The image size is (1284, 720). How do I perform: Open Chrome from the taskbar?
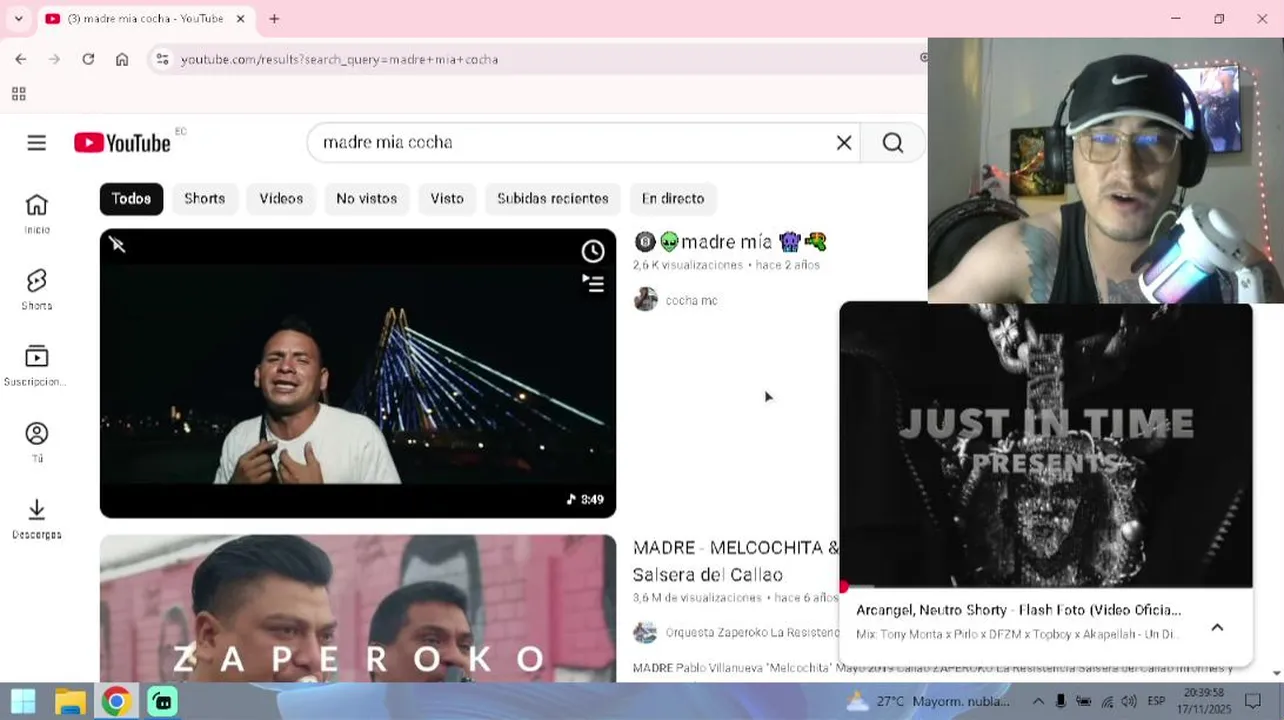click(116, 701)
